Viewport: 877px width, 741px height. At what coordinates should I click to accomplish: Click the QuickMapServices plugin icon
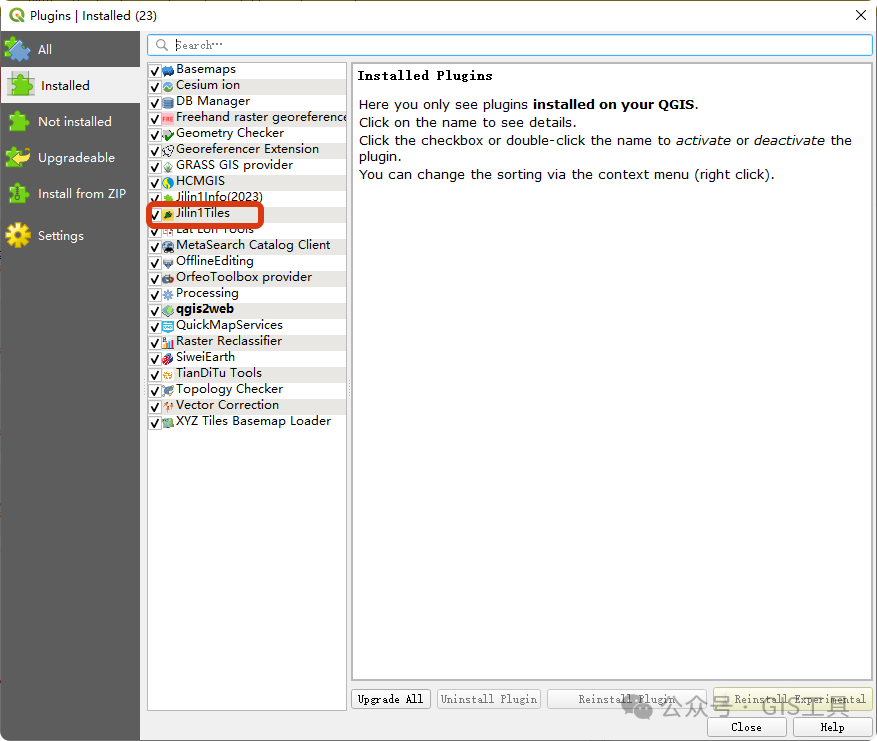(168, 327)
